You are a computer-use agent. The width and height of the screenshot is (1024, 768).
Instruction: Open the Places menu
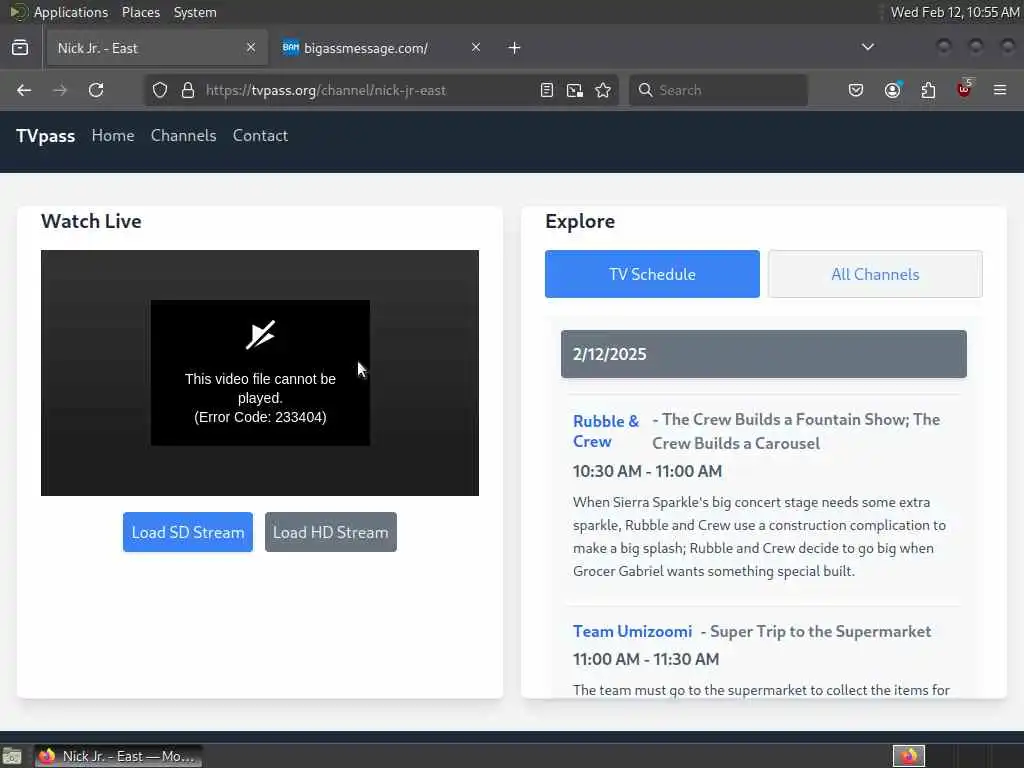[140, 12]
